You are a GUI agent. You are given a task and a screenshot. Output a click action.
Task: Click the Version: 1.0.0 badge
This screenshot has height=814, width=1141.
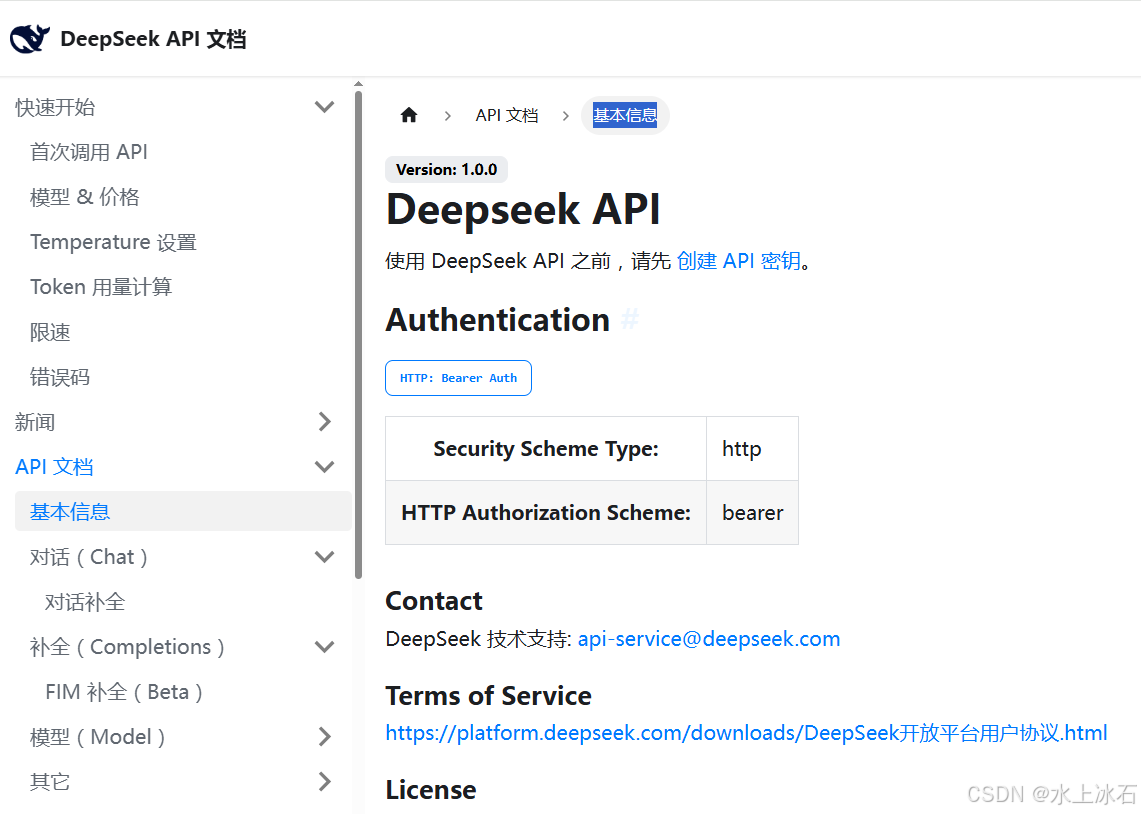(x=446, y=169)
